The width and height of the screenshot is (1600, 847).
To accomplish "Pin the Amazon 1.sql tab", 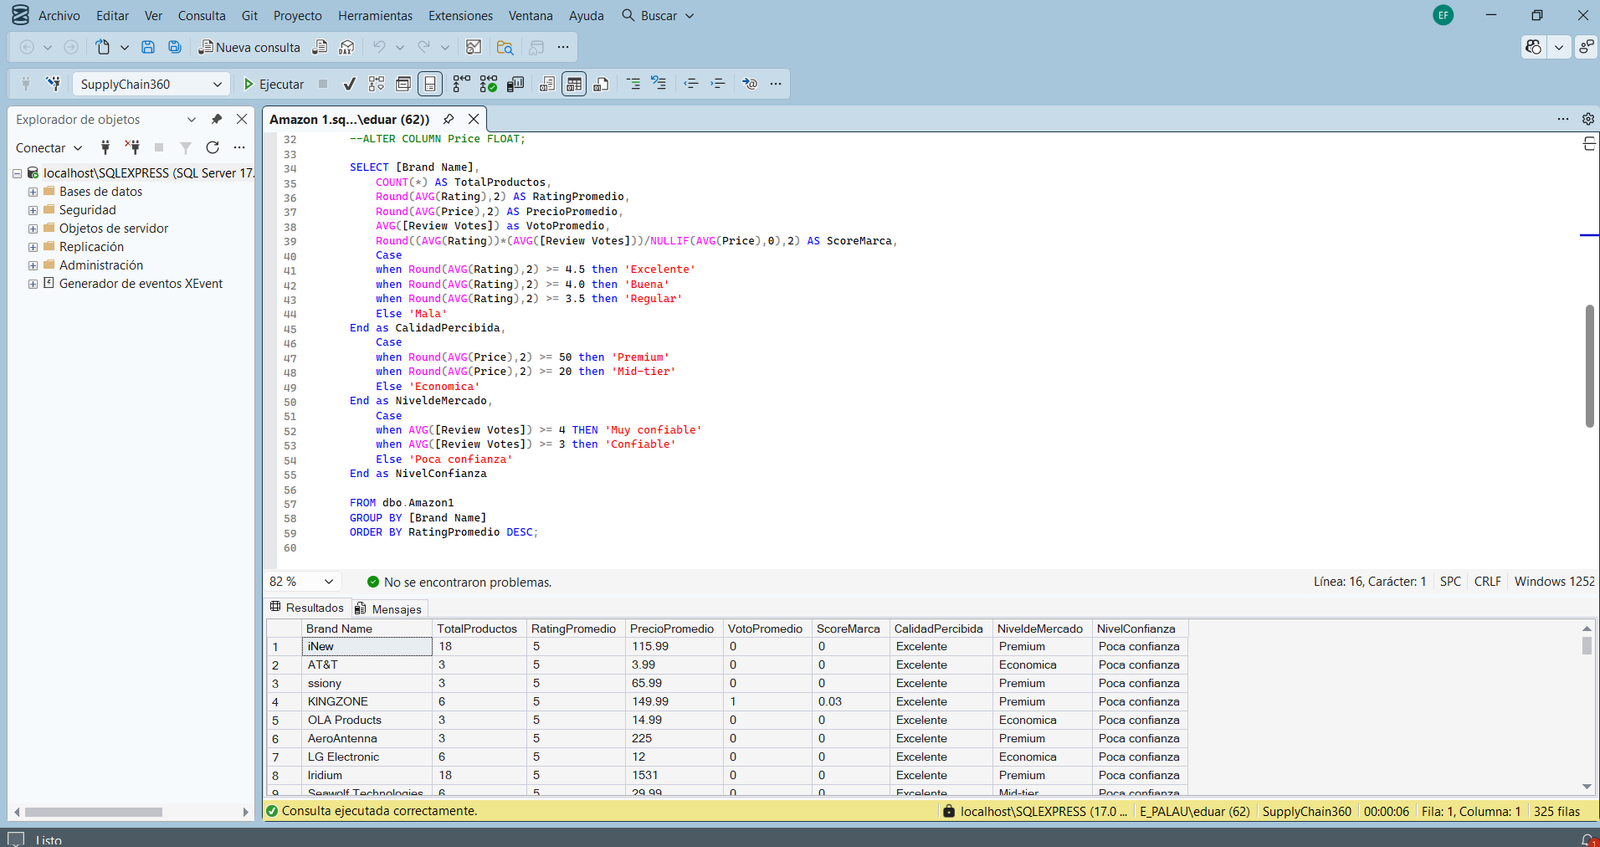I will [448, 119].
